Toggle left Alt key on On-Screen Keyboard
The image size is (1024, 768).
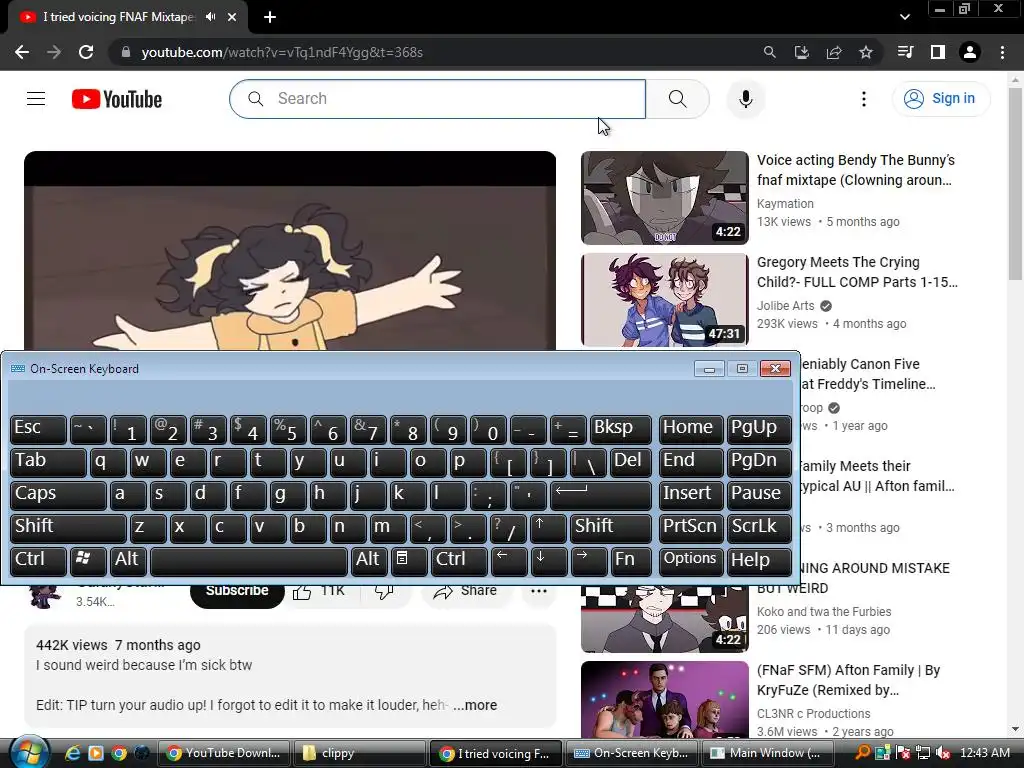pos(127,561)
